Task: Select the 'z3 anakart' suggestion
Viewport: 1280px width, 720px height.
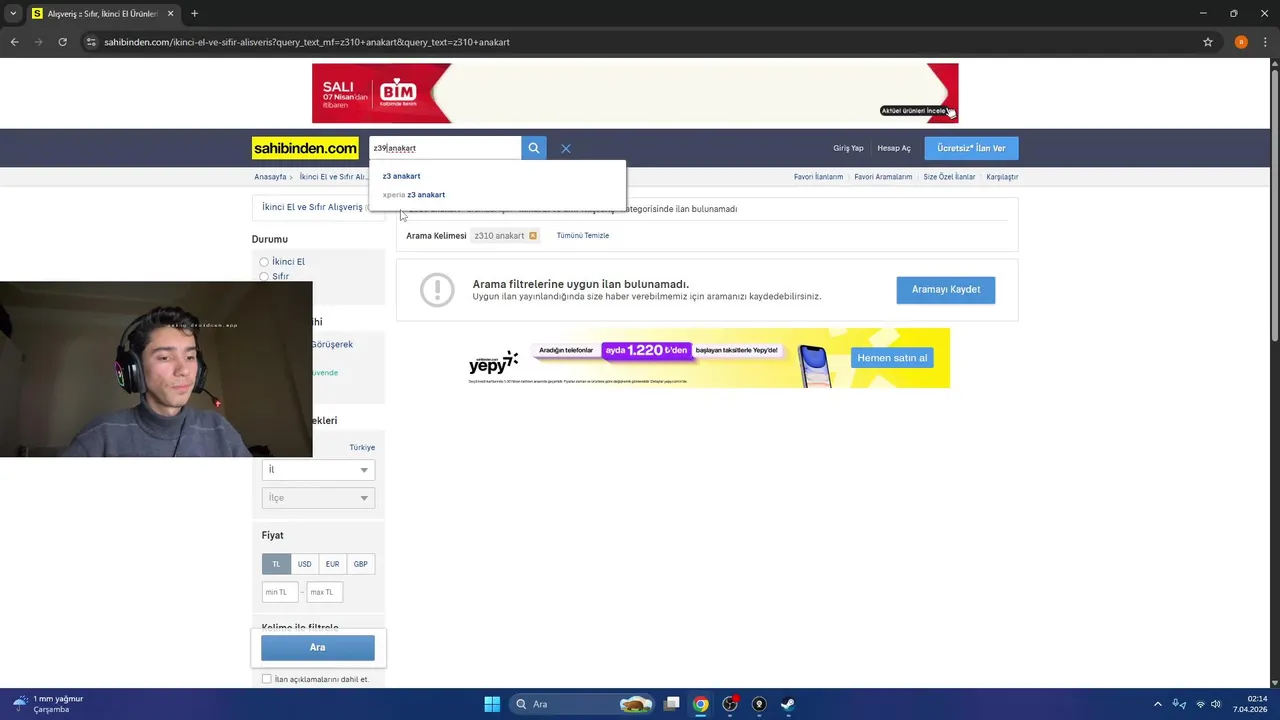Action: click(x=401, y=176)
